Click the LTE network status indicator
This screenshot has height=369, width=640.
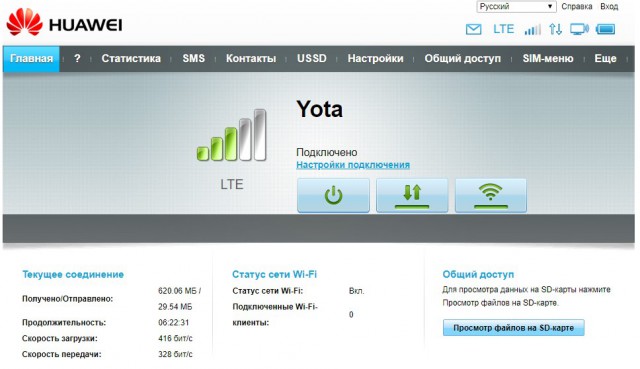coord(503,29)
